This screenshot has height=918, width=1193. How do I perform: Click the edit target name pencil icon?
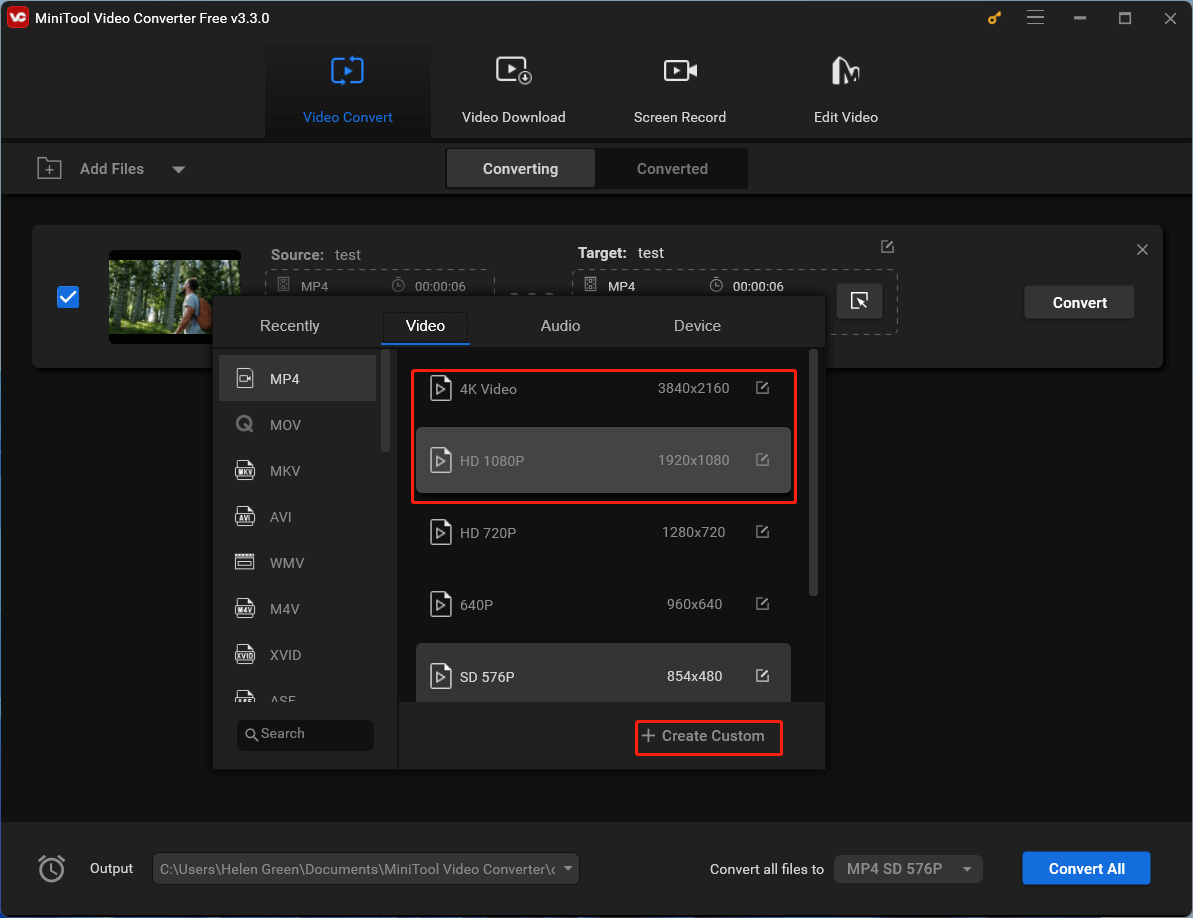[887, 246]
